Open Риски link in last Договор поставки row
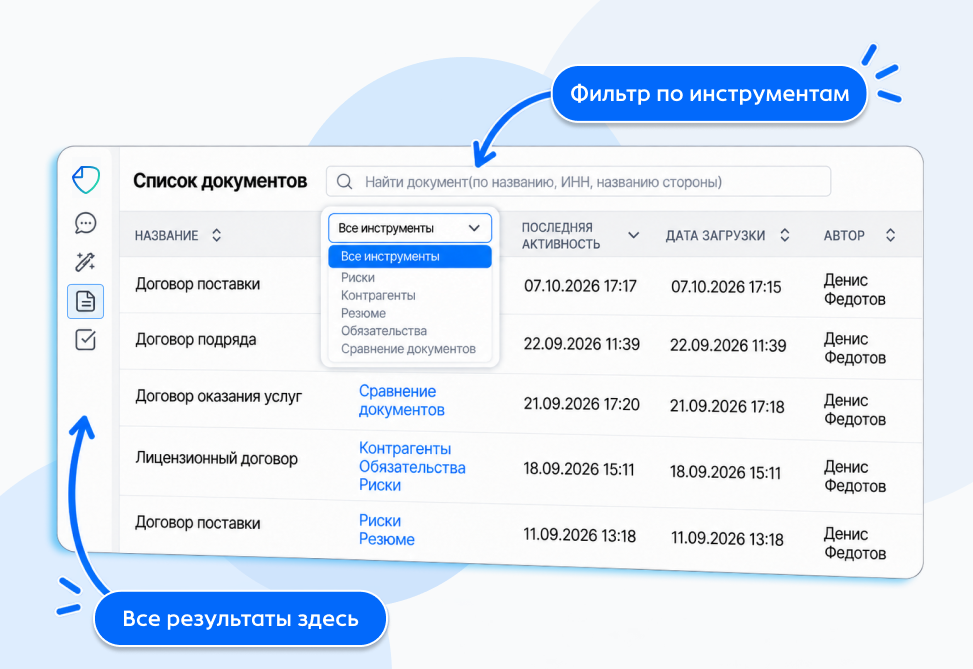This screenshot has height=669, width=973. pos(380,521)
